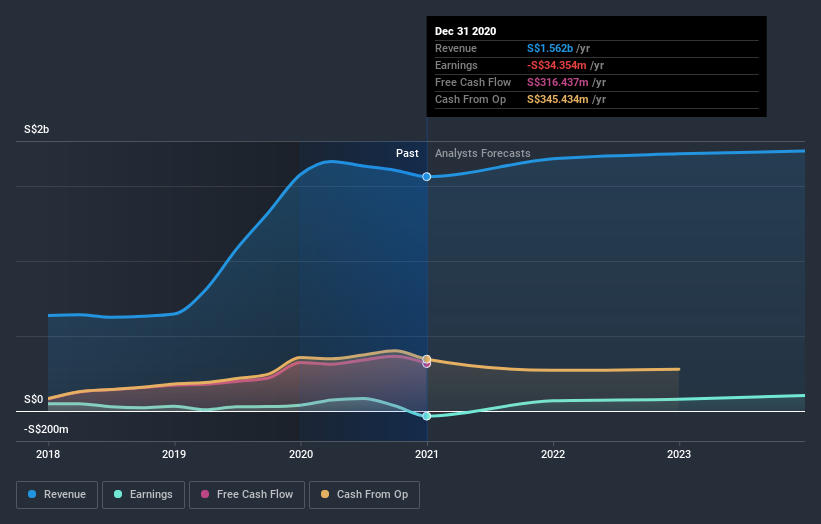The height and width of the screenshot is (524, 821).
Task: Click the 2022 x-axis label
Action: point(553,454)
